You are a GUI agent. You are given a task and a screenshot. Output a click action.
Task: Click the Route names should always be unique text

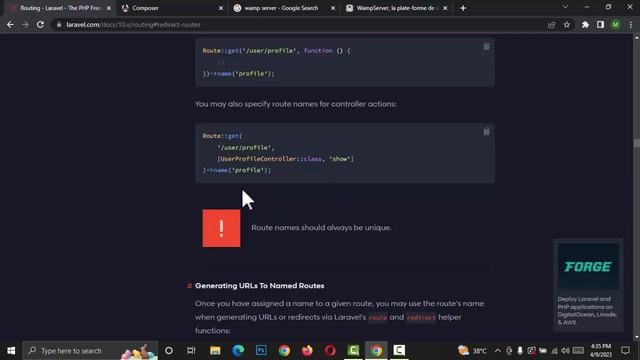[x=321, y=228]
